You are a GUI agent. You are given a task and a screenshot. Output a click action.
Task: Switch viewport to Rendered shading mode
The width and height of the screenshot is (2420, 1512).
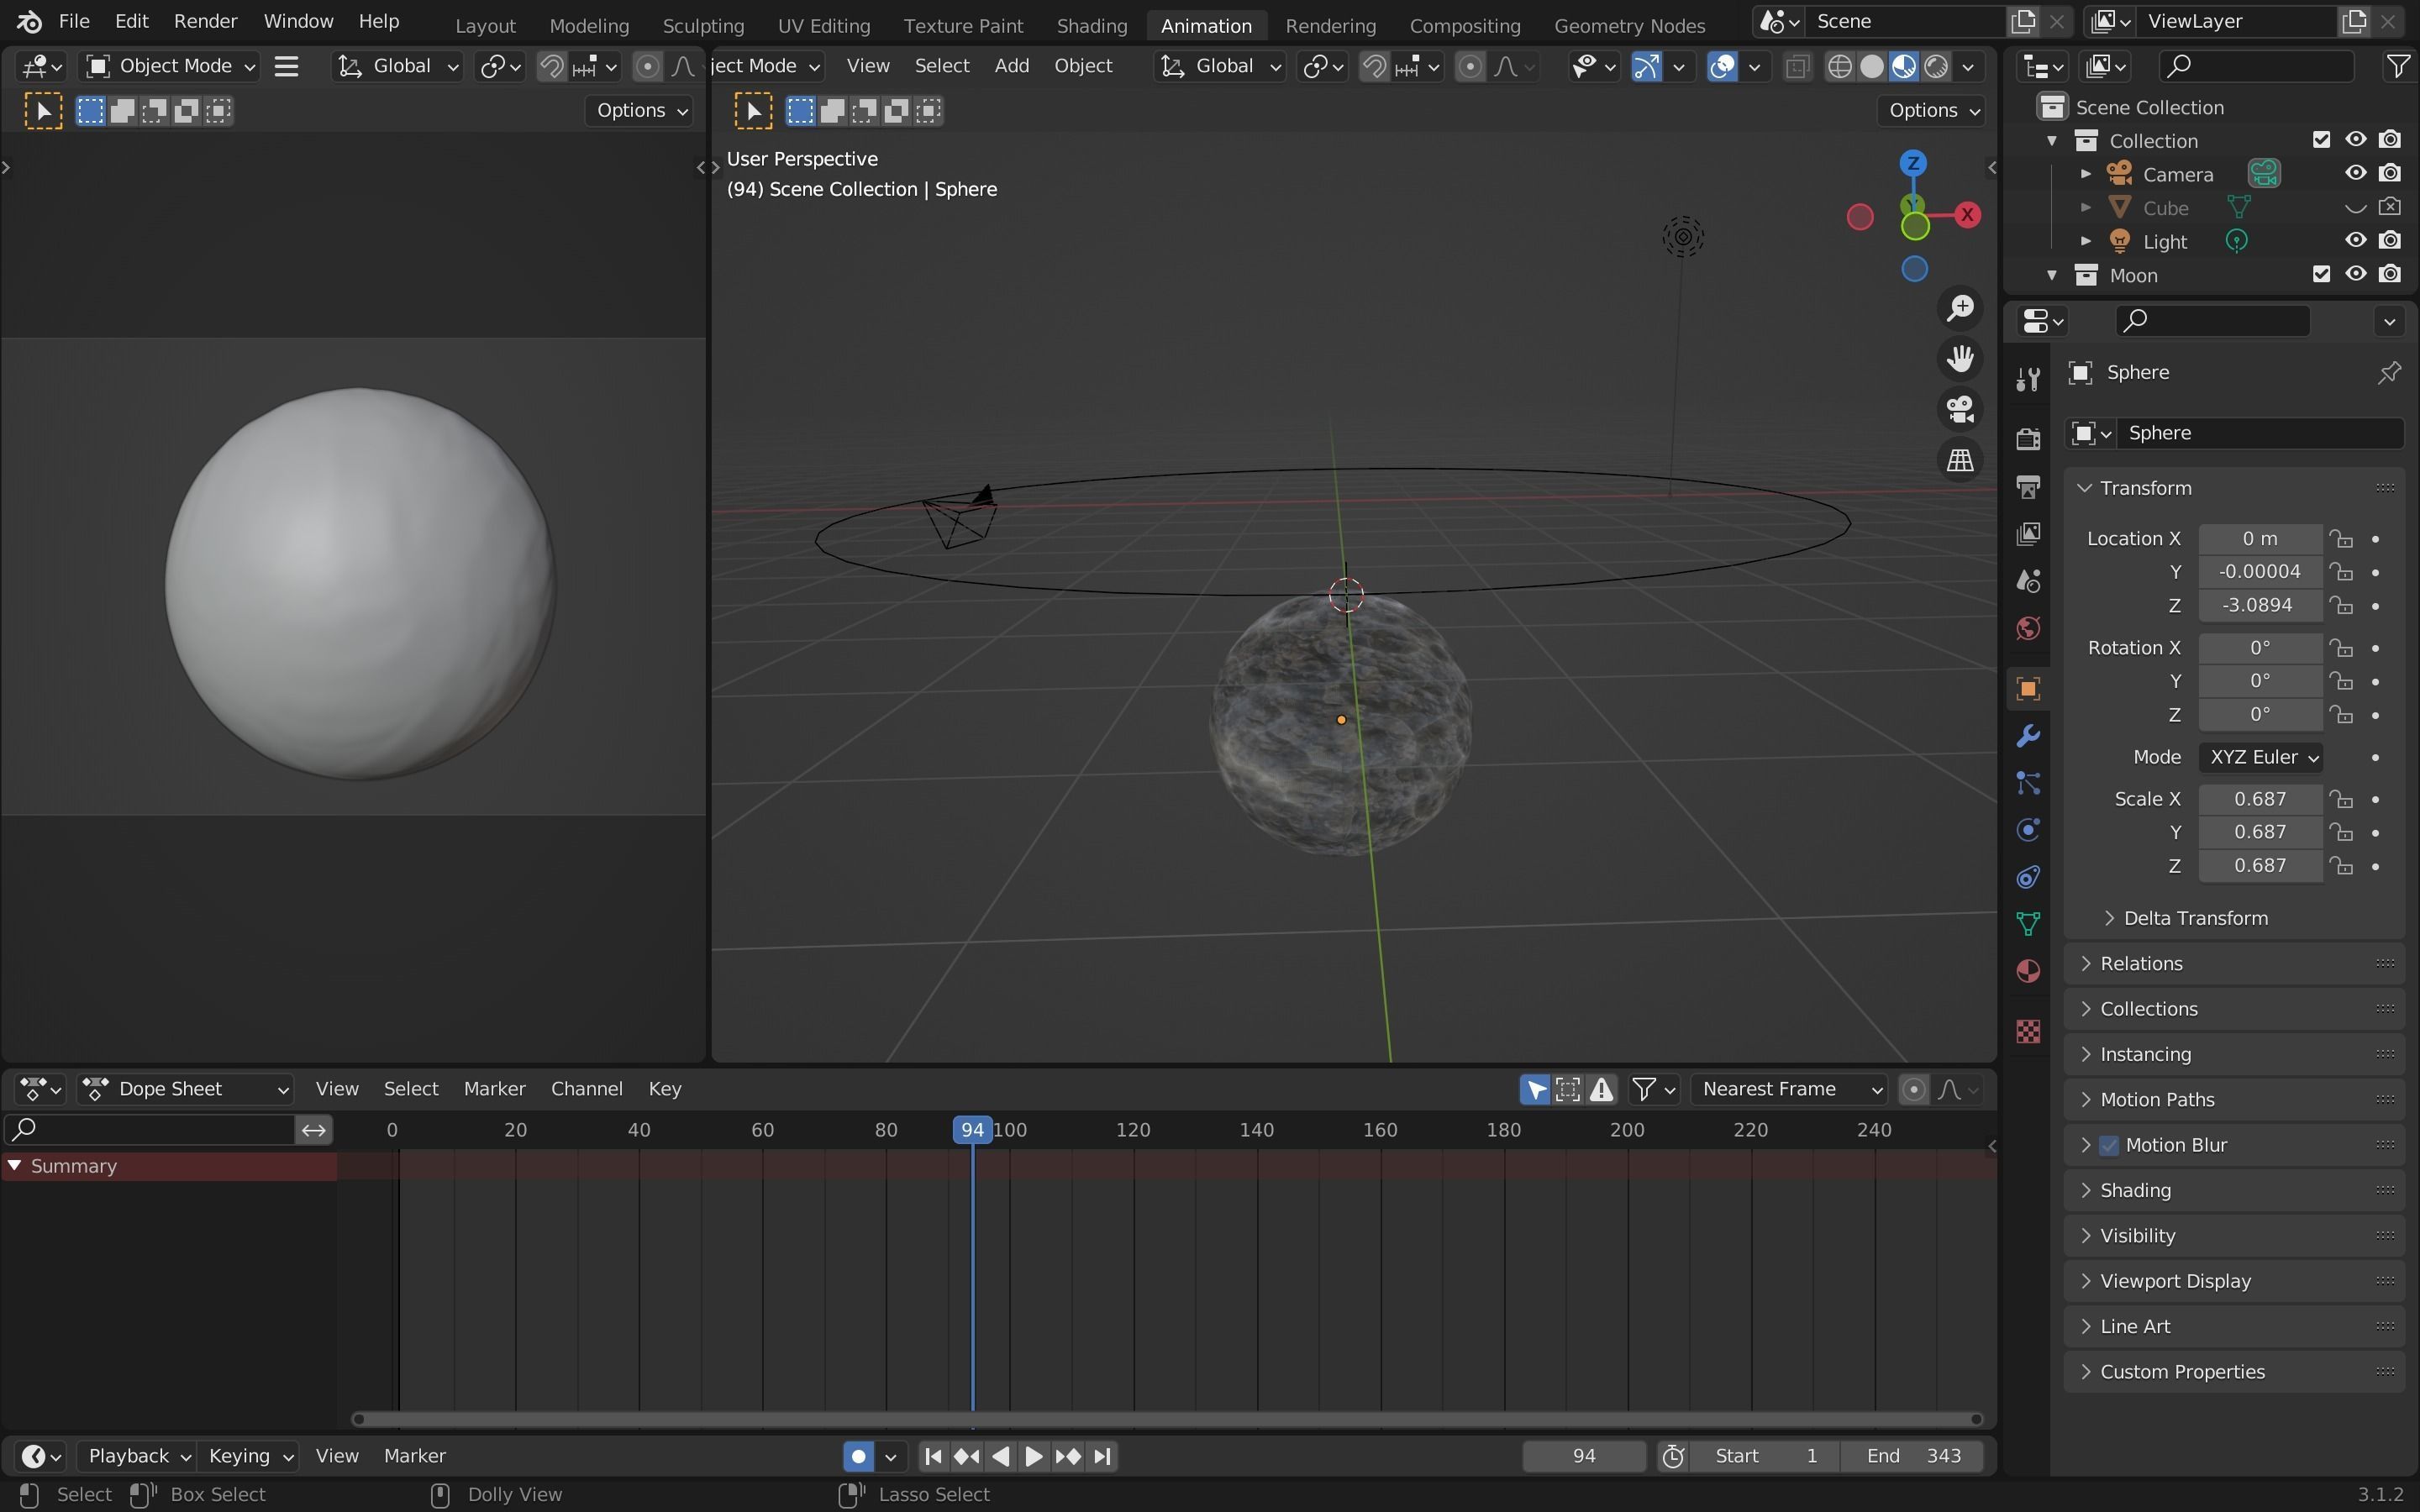coord(1936,65)
